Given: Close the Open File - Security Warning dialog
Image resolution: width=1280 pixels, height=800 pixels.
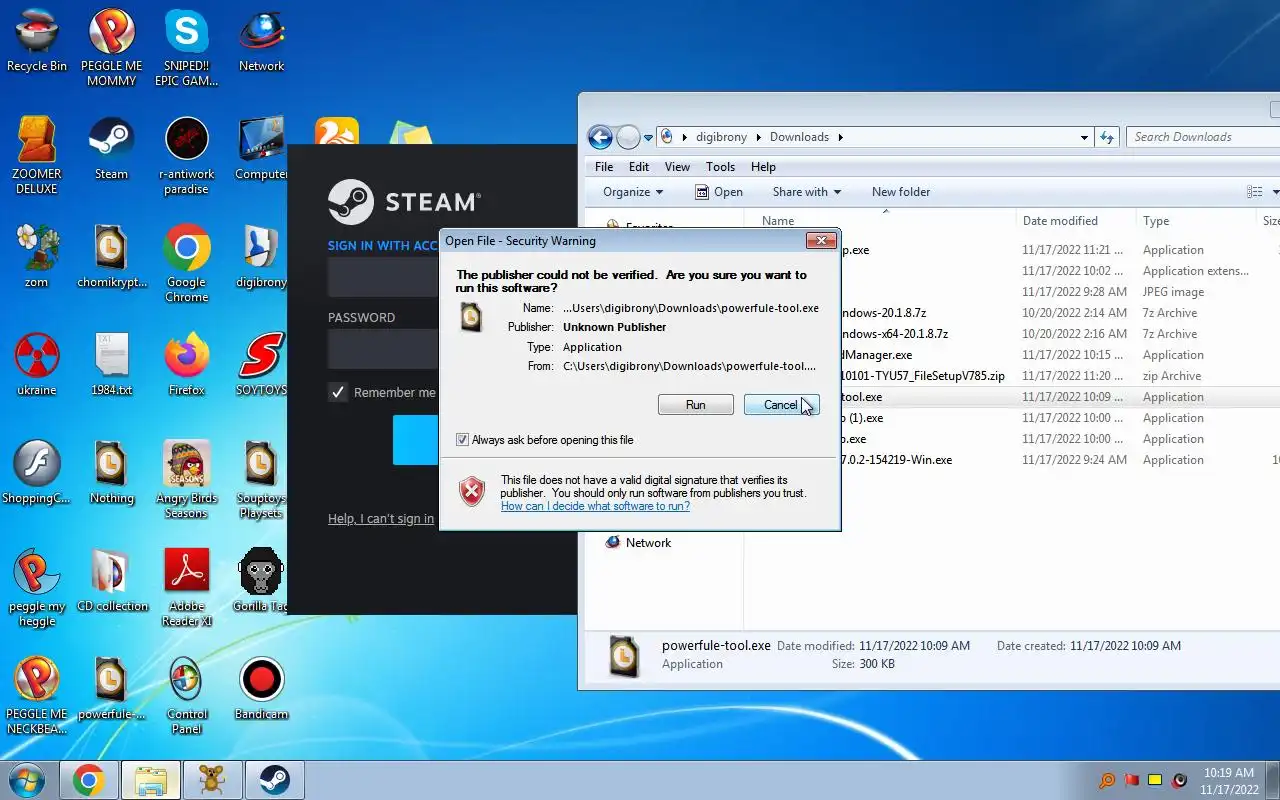Looking at the screenshot, I should click(x=821, y=241).
